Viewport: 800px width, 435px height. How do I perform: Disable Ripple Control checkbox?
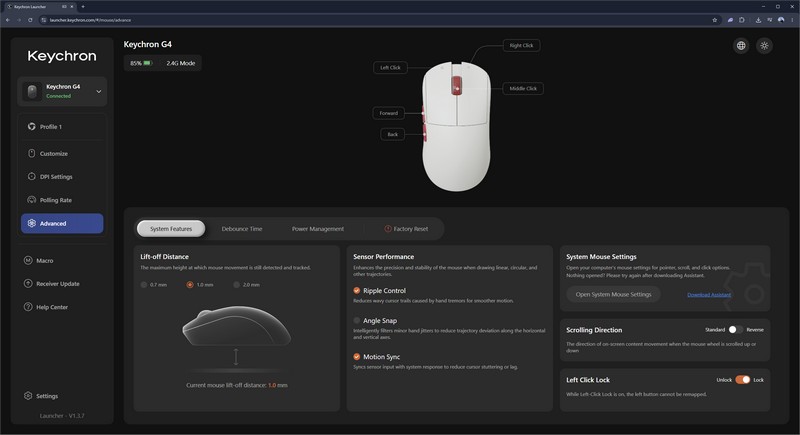[357, 290]
